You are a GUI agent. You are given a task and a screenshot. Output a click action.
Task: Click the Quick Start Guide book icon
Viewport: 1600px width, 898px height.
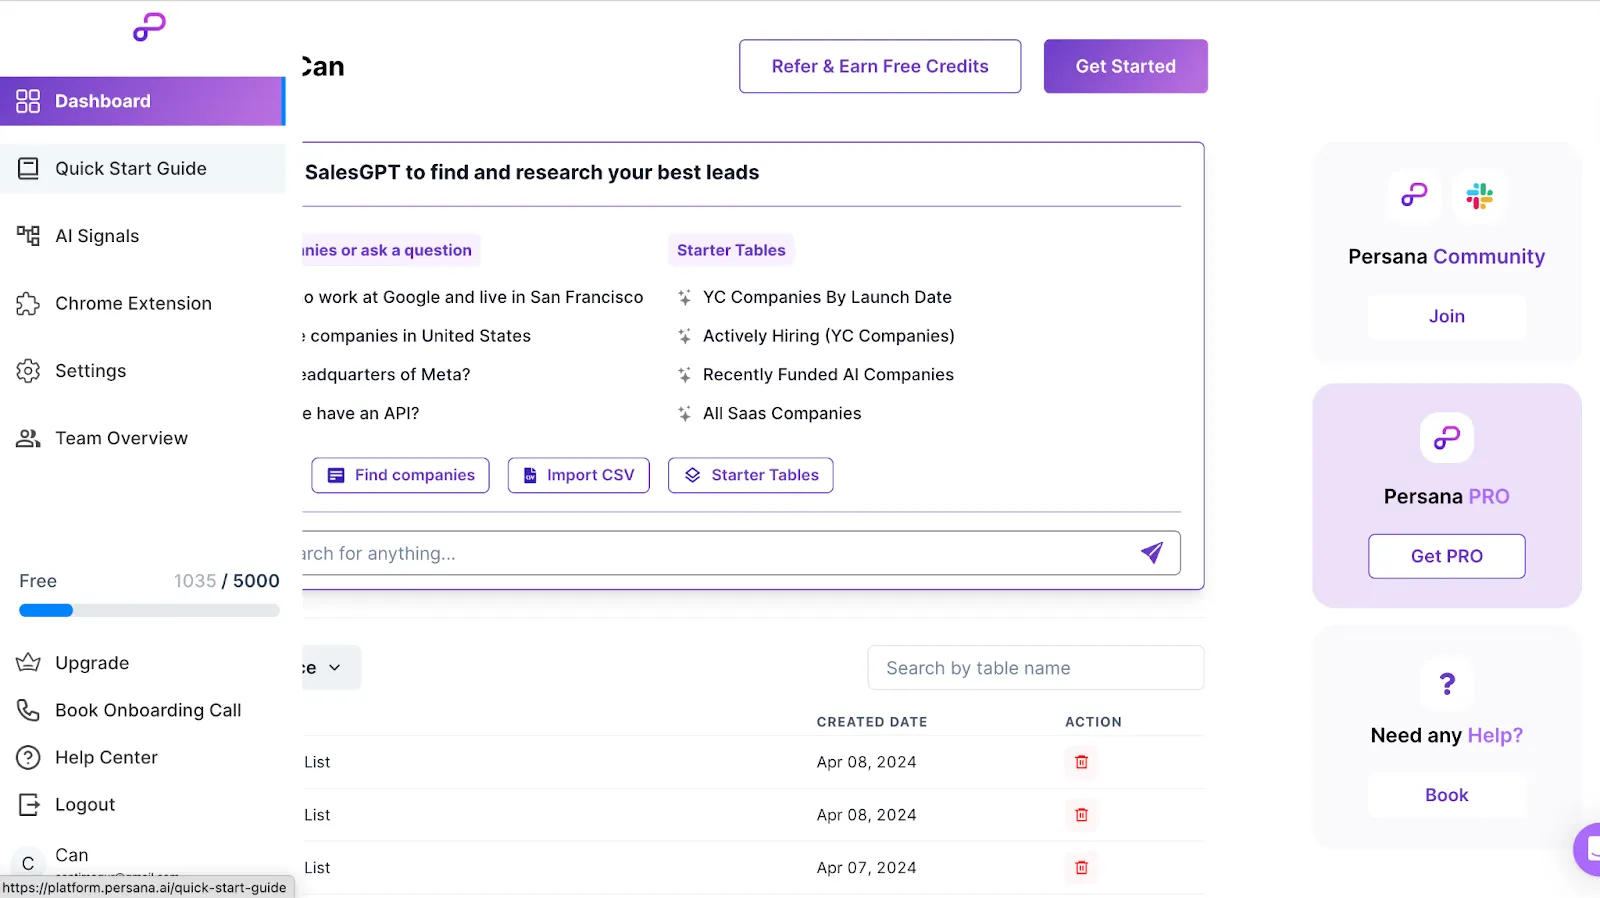[x=28, y=168]
